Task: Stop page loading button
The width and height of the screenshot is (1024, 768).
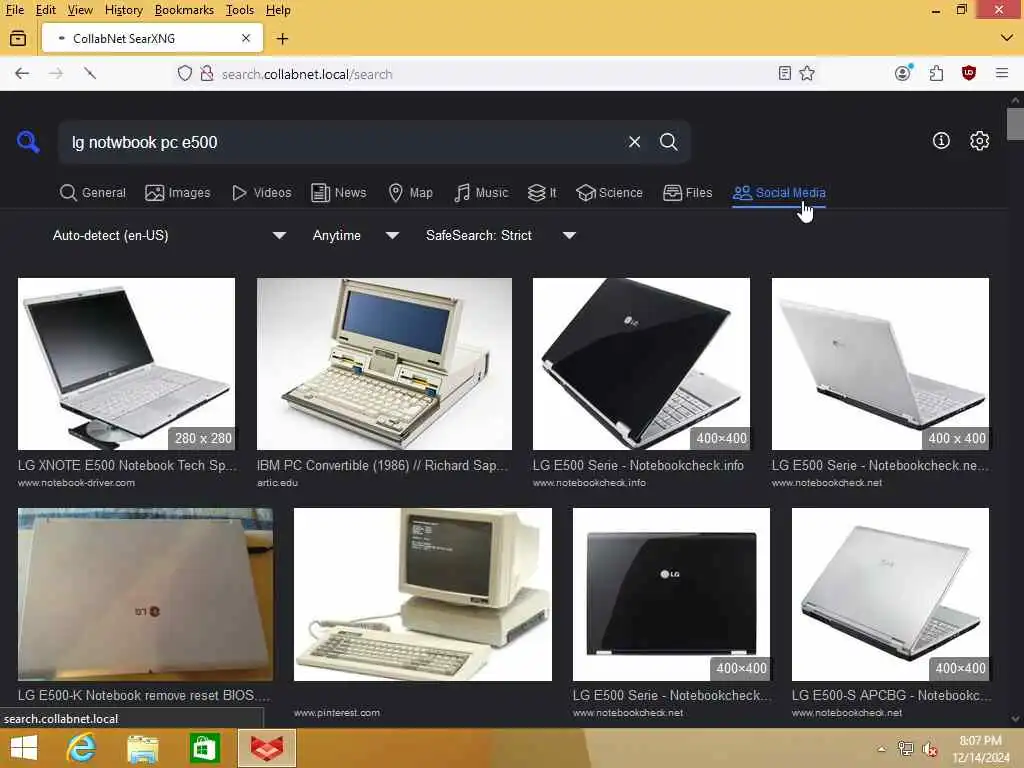Action: pos(90,73)
